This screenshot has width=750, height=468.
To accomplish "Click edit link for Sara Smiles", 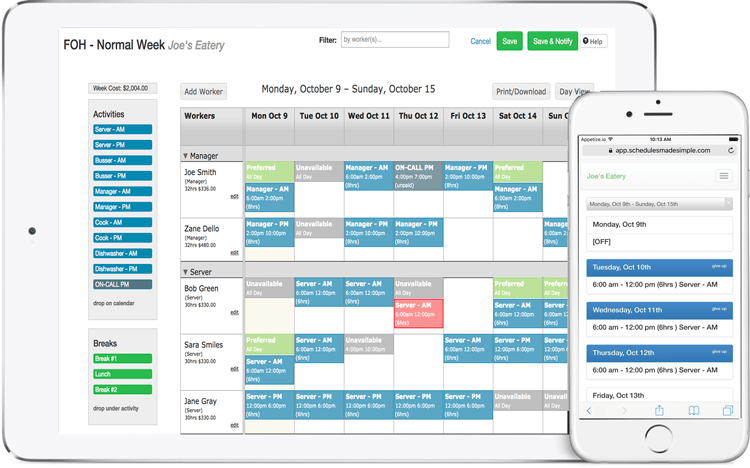I will click(234, 369).
